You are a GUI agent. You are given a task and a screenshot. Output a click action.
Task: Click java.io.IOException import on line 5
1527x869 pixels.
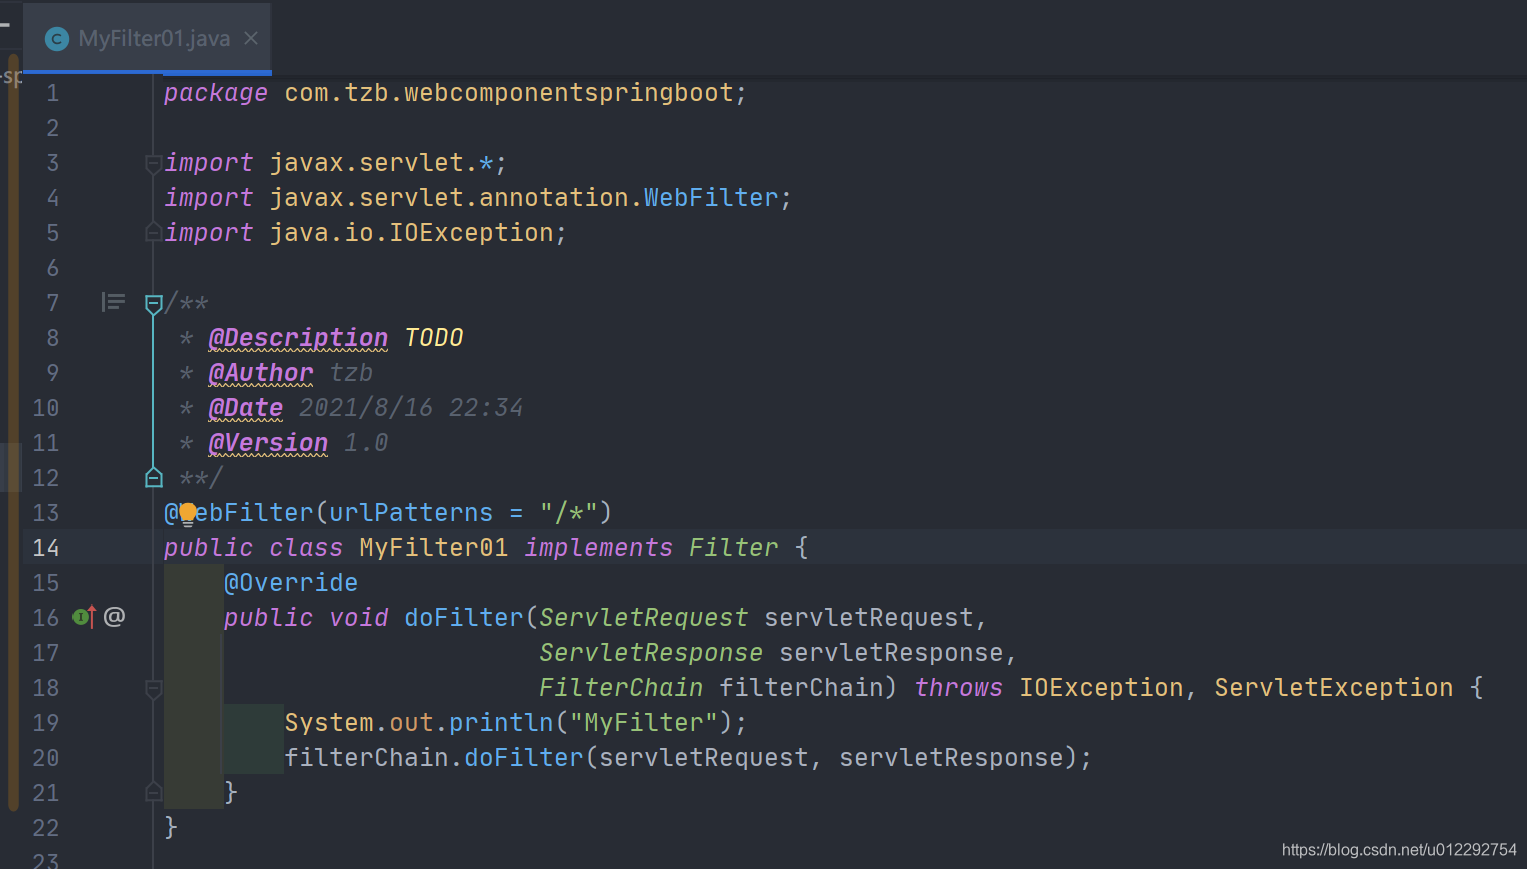coord(411,233)
